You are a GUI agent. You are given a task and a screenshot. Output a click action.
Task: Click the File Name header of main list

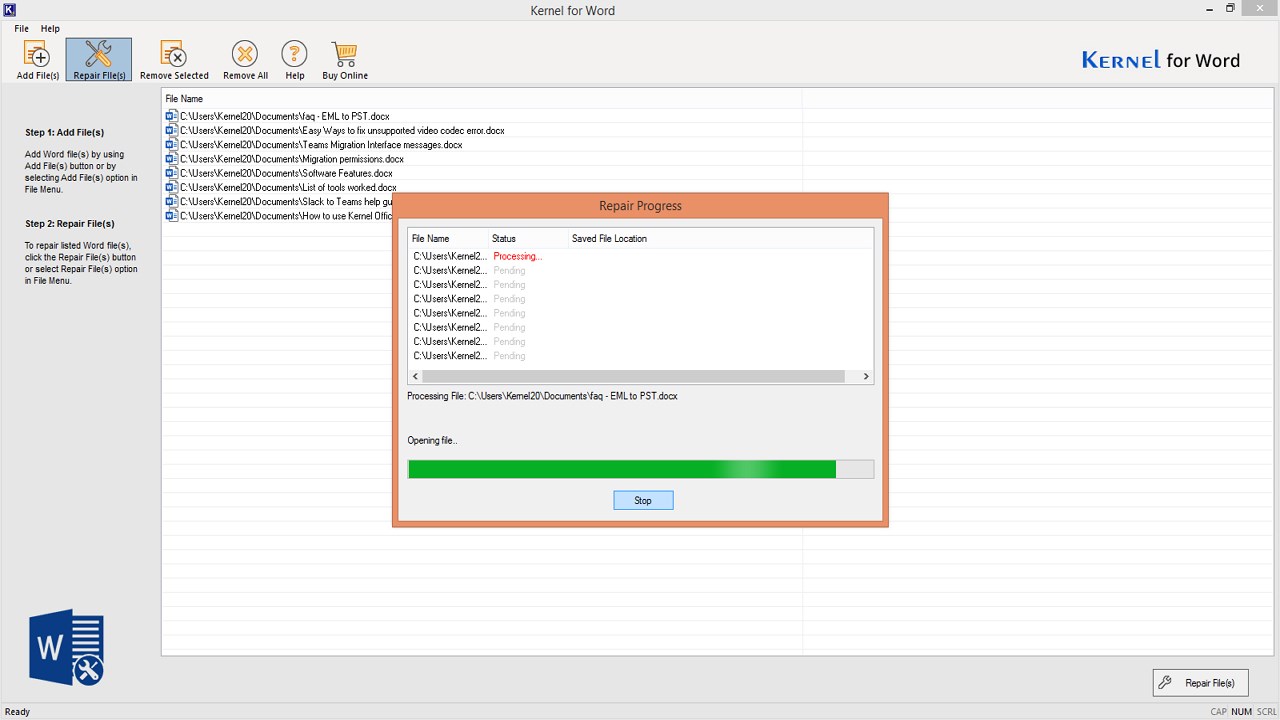click(184, 99)
